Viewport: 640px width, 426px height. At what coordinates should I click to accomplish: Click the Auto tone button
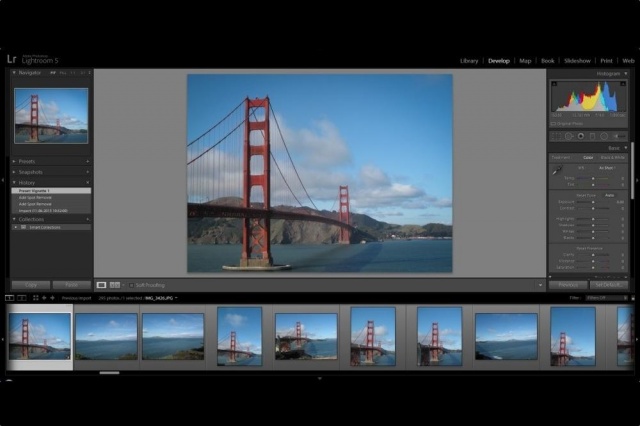click(x=609, y=195)
